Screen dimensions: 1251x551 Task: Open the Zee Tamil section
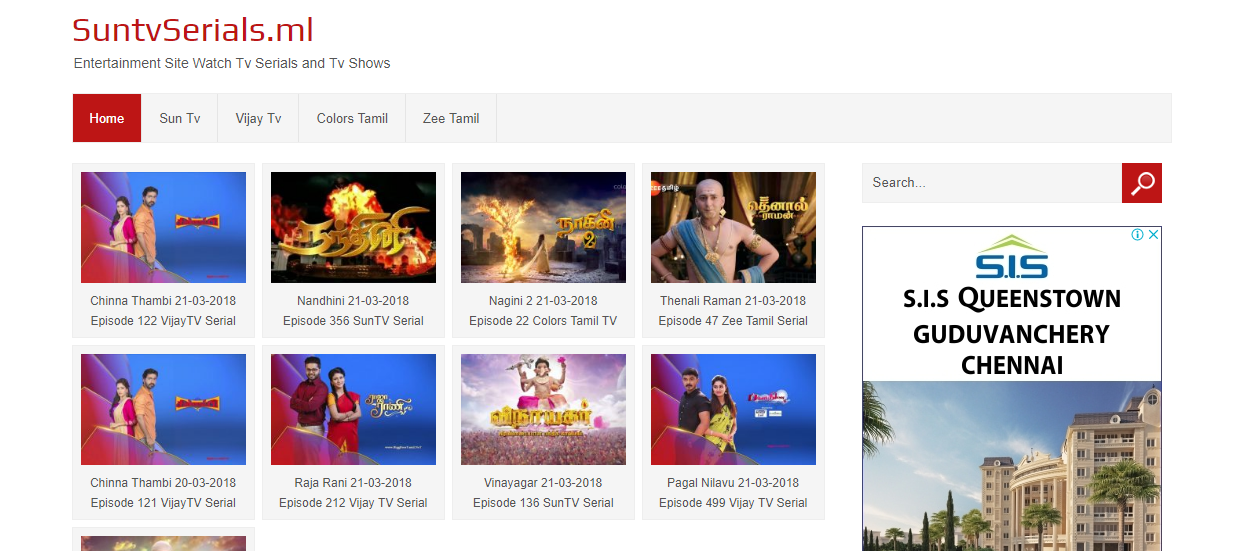point(451,118)
